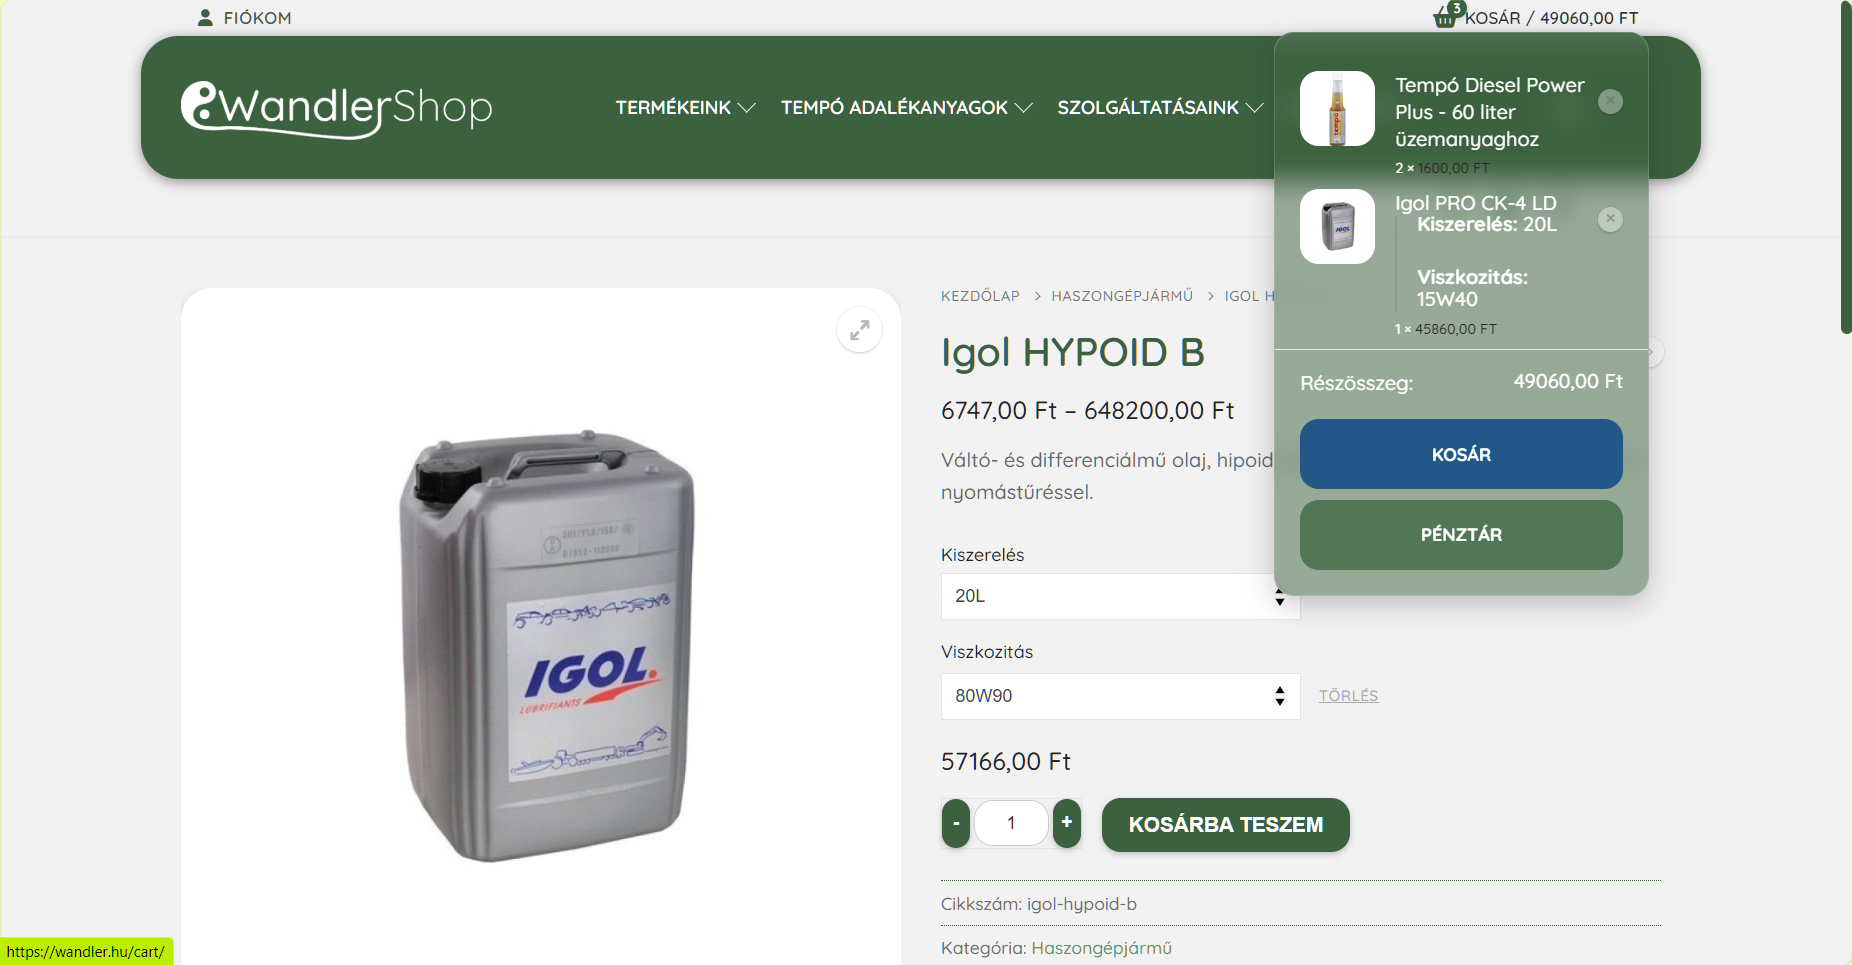Select the 1 × 45860,00 FT quantity line

coord(1446,329)
